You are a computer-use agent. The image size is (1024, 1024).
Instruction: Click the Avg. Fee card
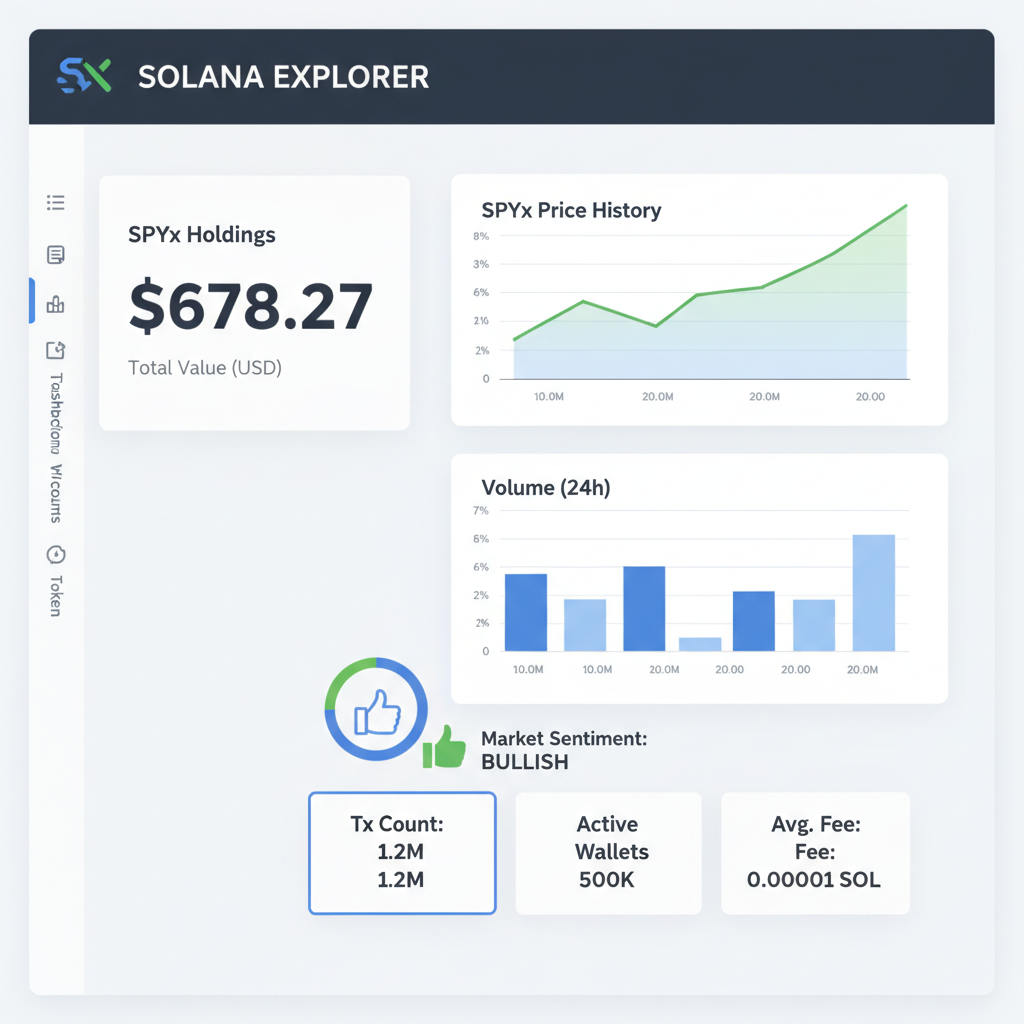[815, 852]
